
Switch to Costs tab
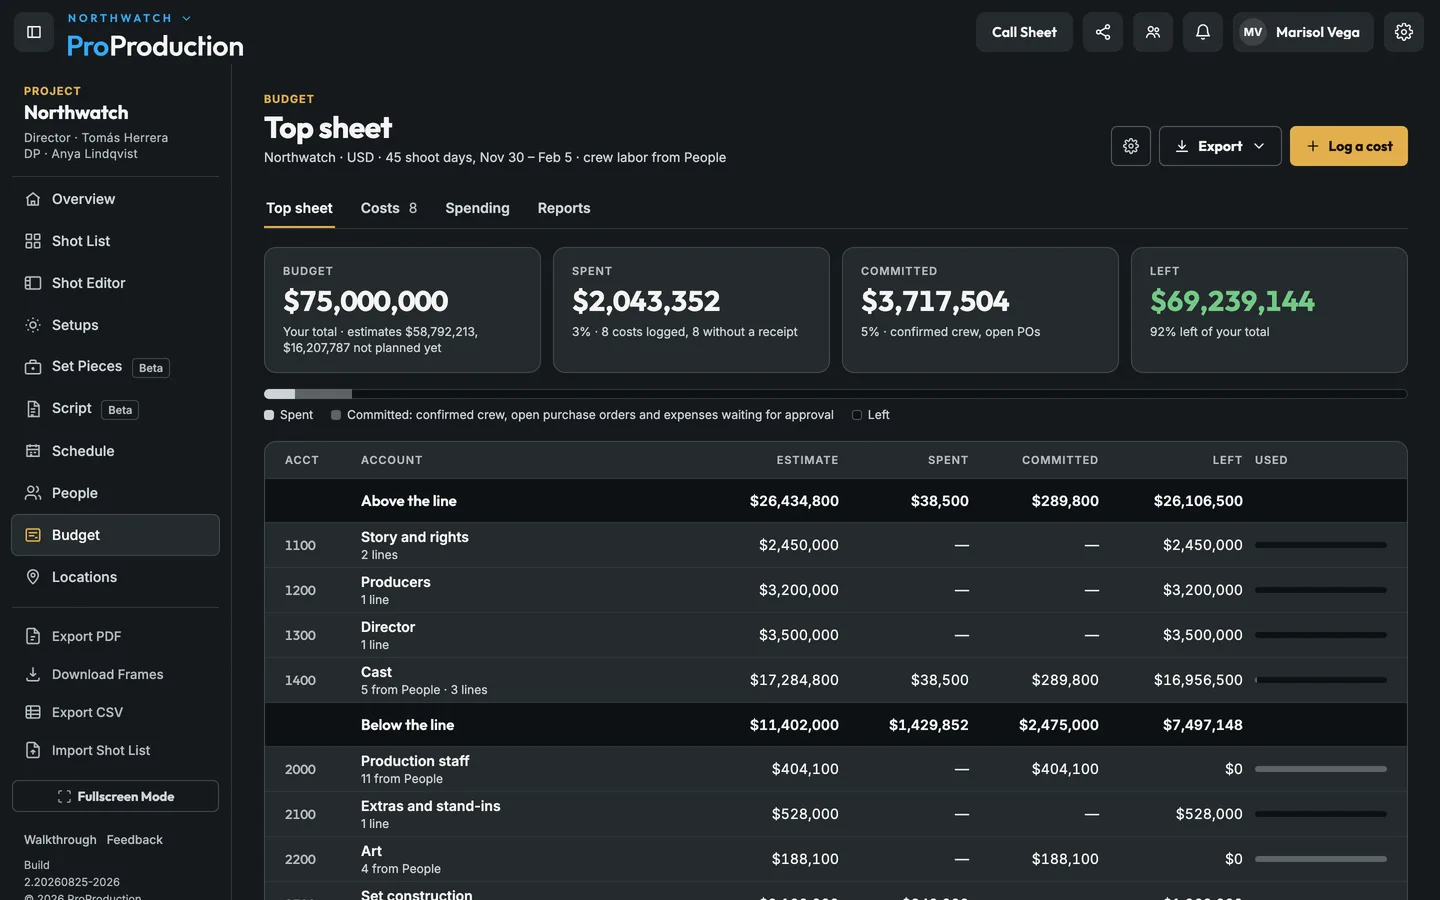coord(389,208)
